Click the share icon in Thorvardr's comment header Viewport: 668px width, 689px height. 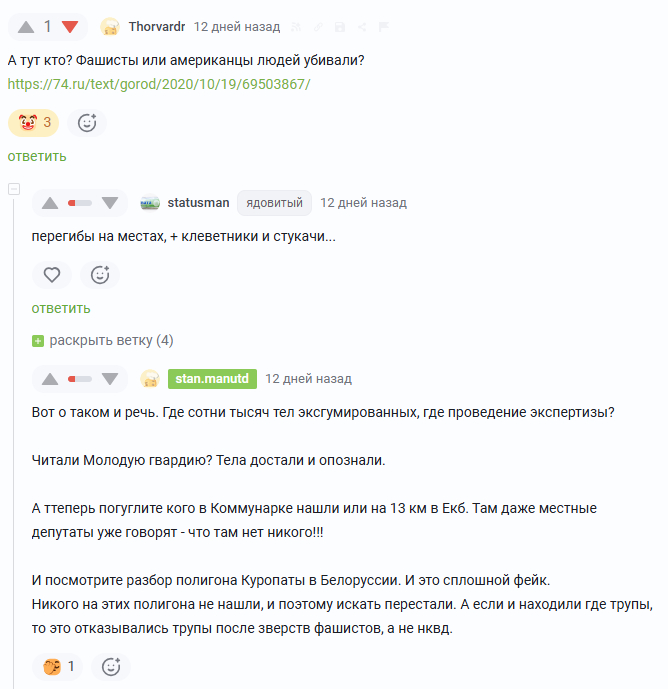tap(362, 27)
